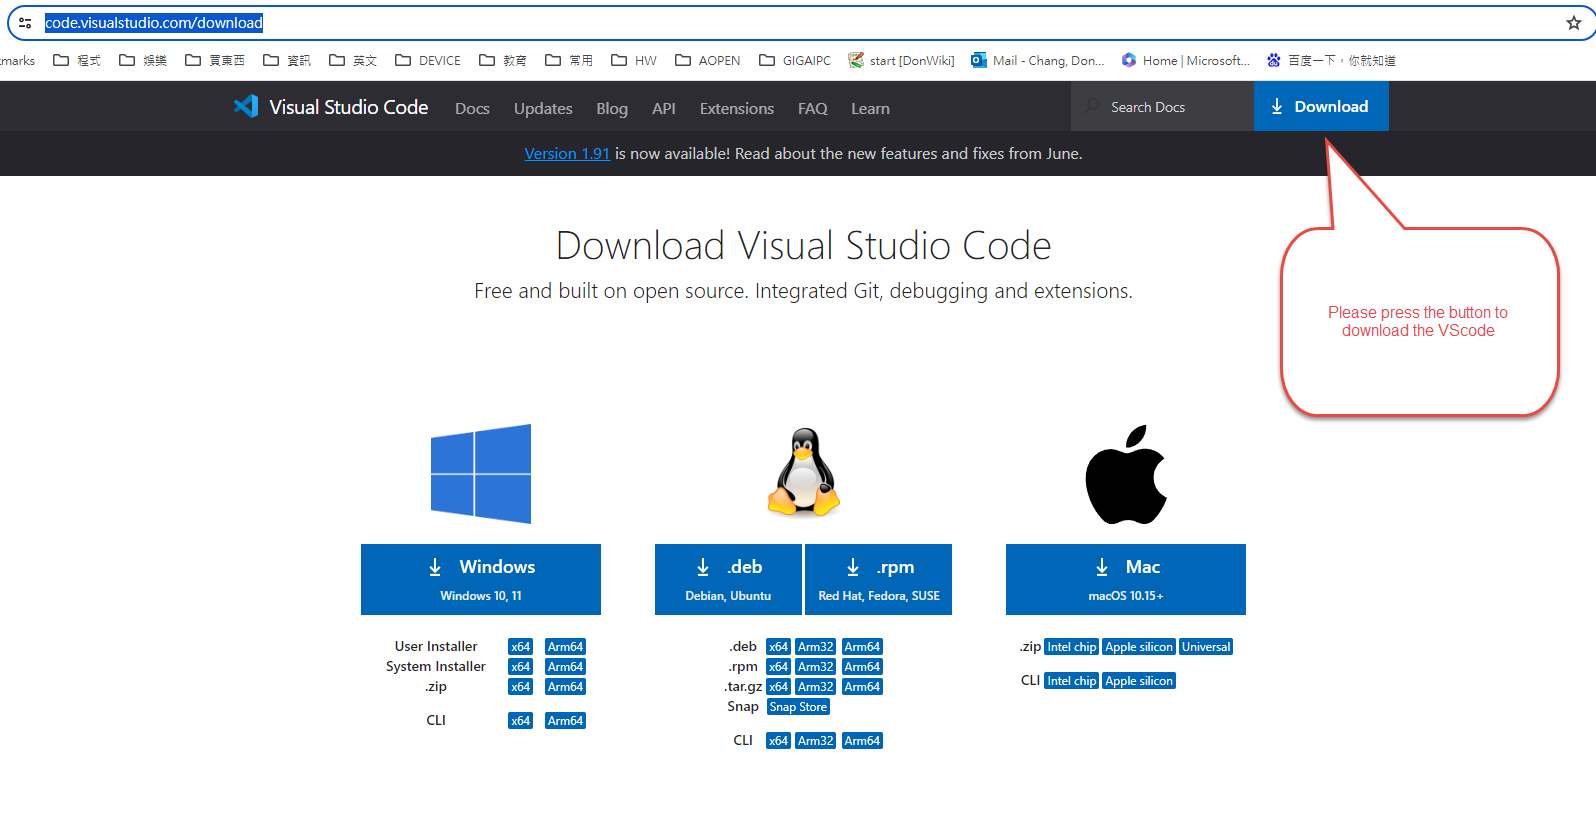This screenshot has width=1596, height=840.
Task: Click the Visual Studio Code logo icon
Action: pos(246,106)
